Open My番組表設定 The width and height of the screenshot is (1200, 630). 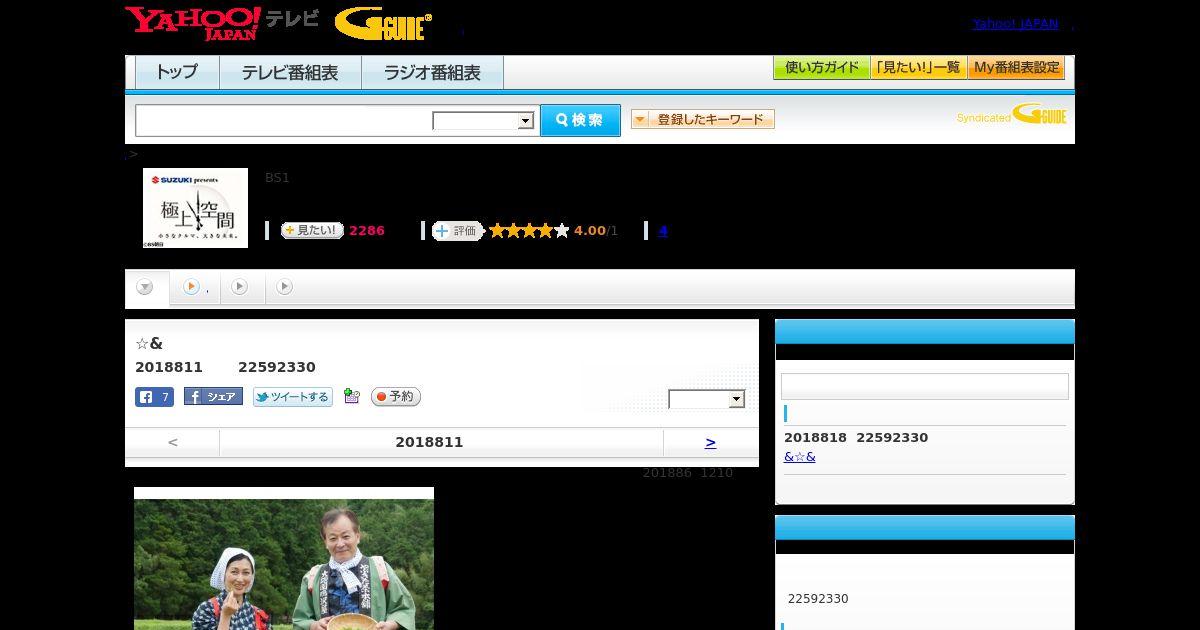pyautogui.click(x=1016, y=68)
